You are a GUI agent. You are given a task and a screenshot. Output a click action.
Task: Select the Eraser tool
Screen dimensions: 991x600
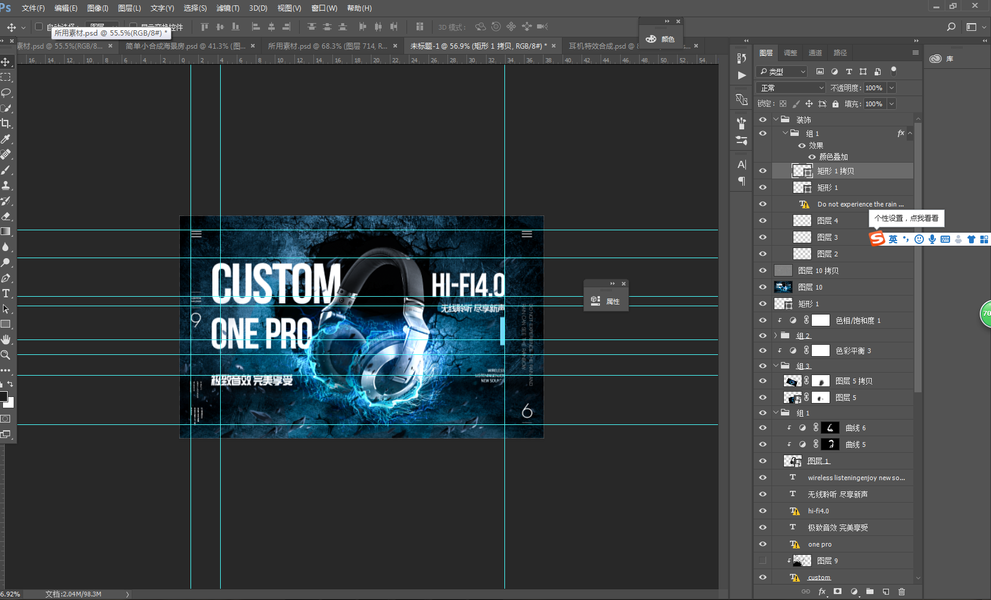[6, 216]
